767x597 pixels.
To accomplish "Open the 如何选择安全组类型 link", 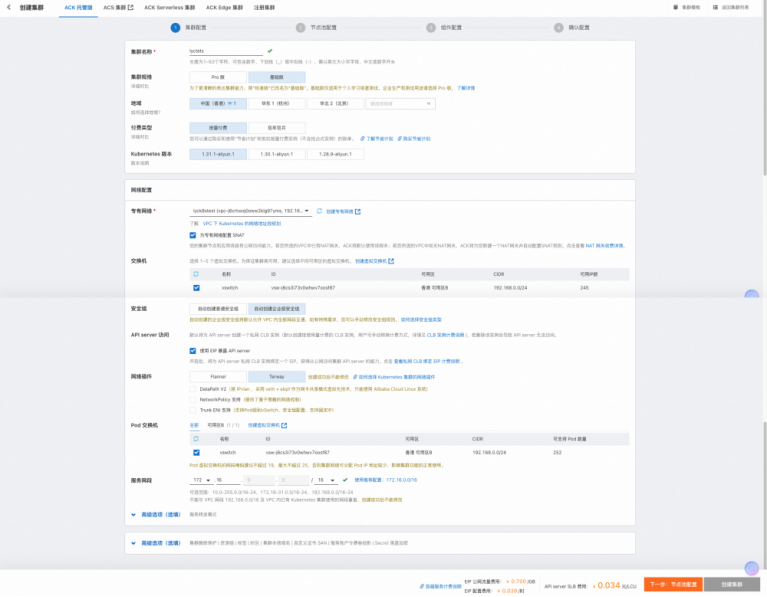I will click(x=421, y=320).
